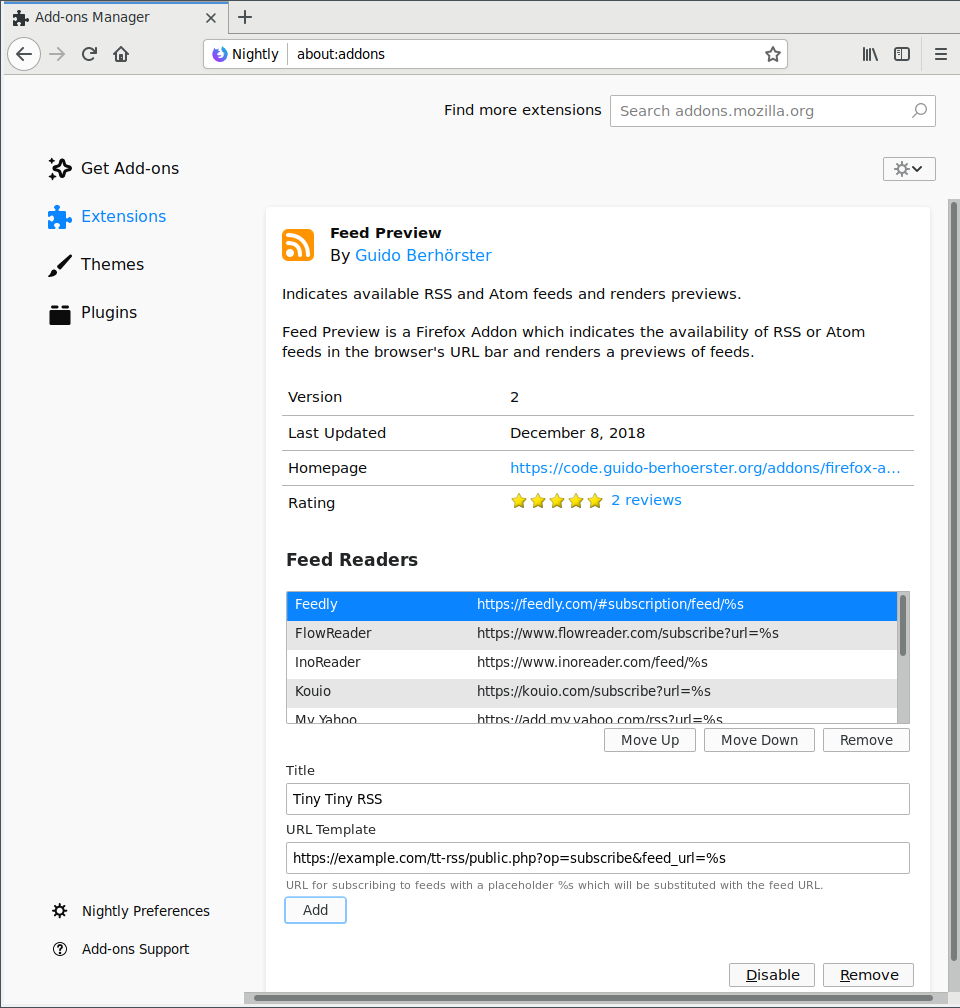Screen dimensions: 960x1008
Task: Select the InoReader row
Action: [x=592, y=663]
